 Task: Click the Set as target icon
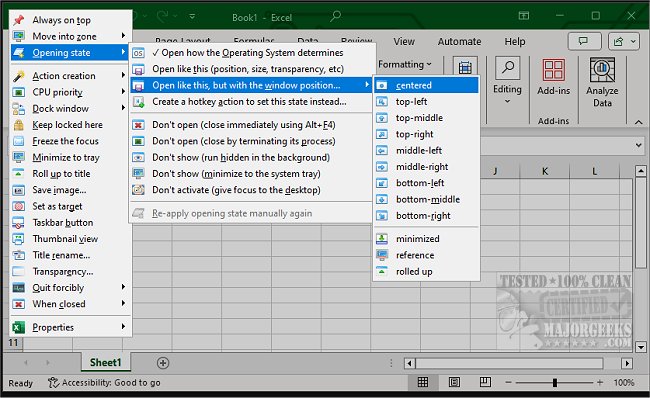19,206
